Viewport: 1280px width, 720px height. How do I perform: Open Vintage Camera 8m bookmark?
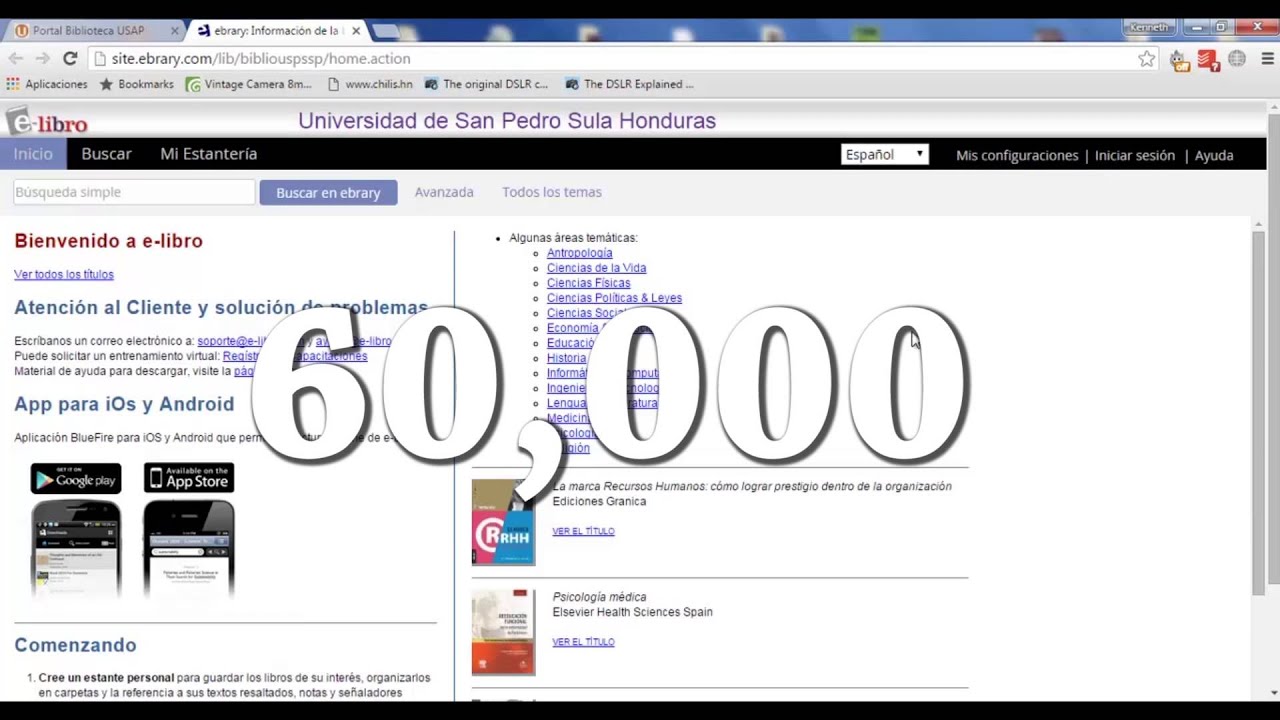[249, 84]
